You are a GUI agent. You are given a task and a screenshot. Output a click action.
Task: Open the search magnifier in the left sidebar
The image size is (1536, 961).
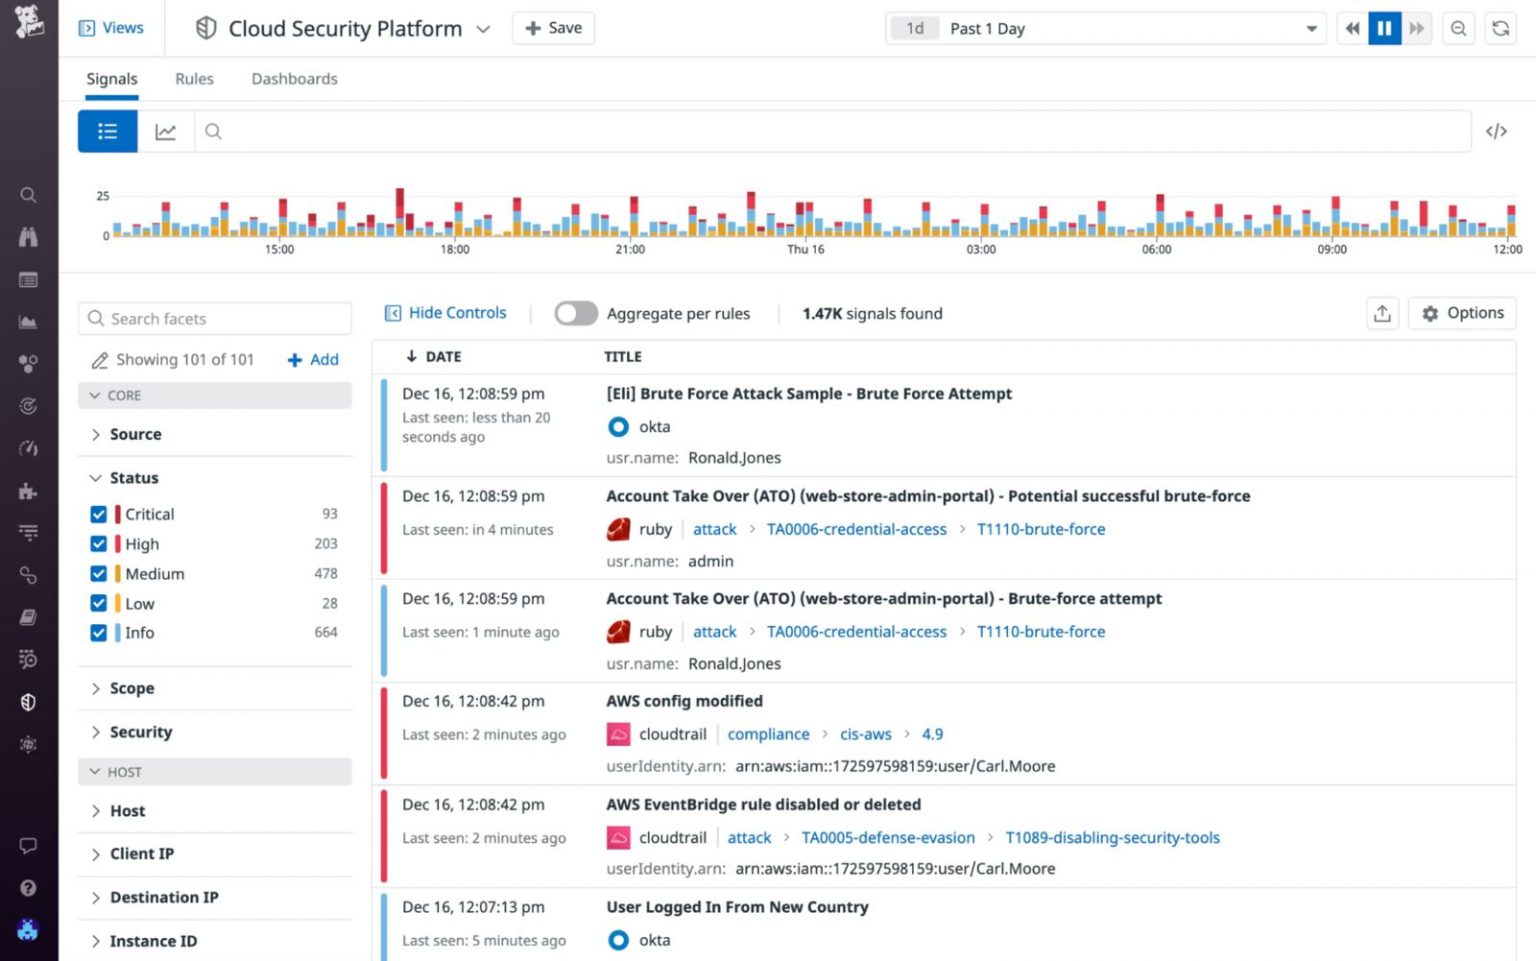coord(28,195)
